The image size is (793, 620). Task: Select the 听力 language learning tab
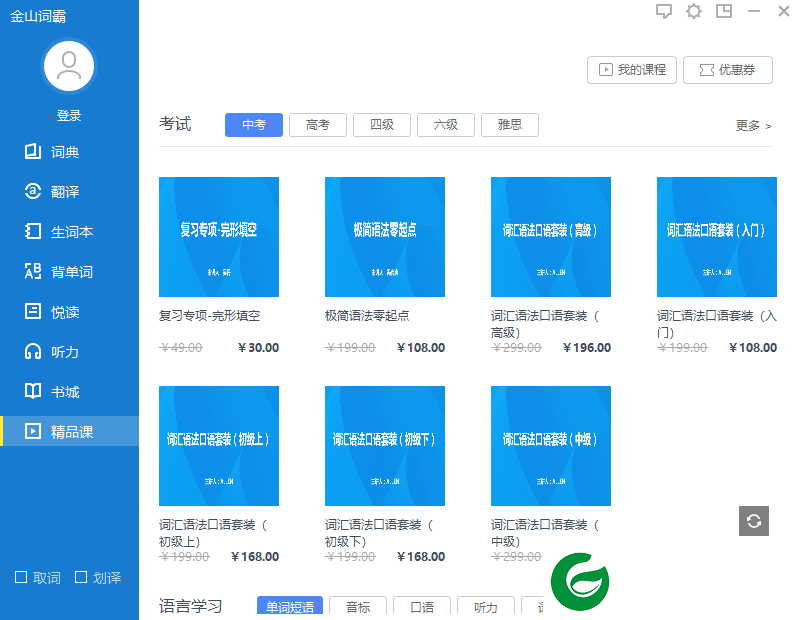[486, 605]
